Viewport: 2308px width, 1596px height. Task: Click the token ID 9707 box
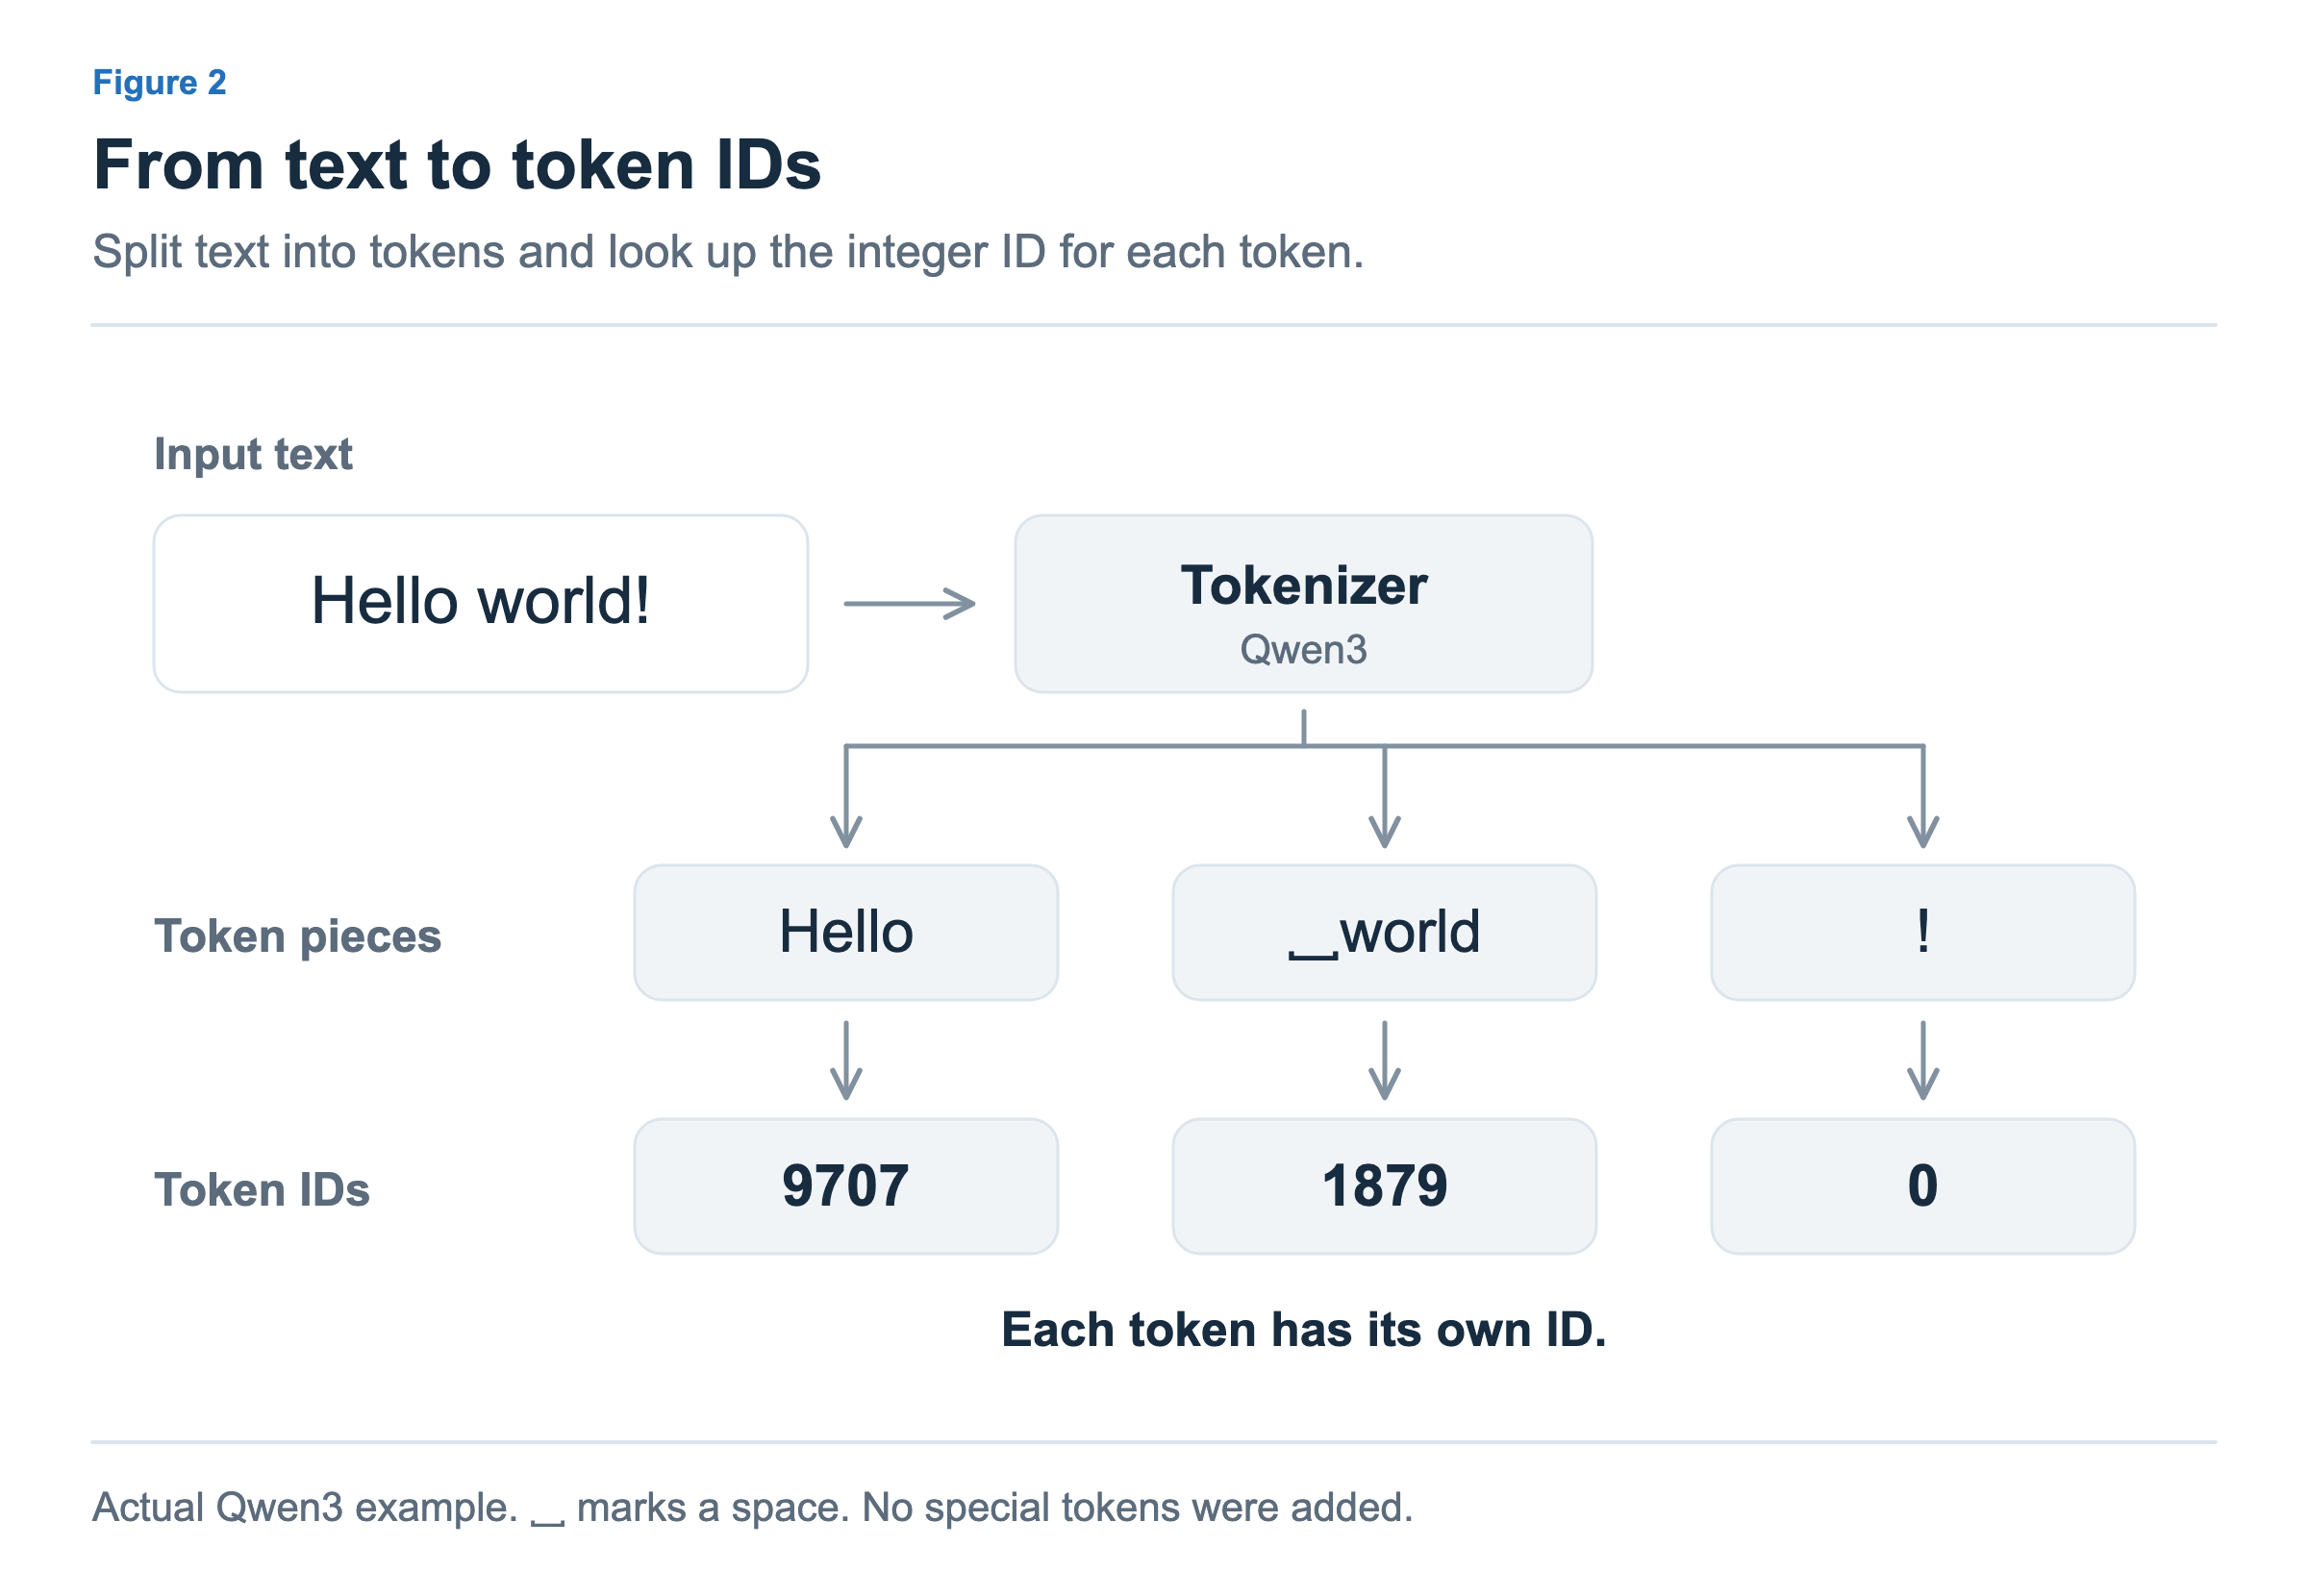(846, 1187)
